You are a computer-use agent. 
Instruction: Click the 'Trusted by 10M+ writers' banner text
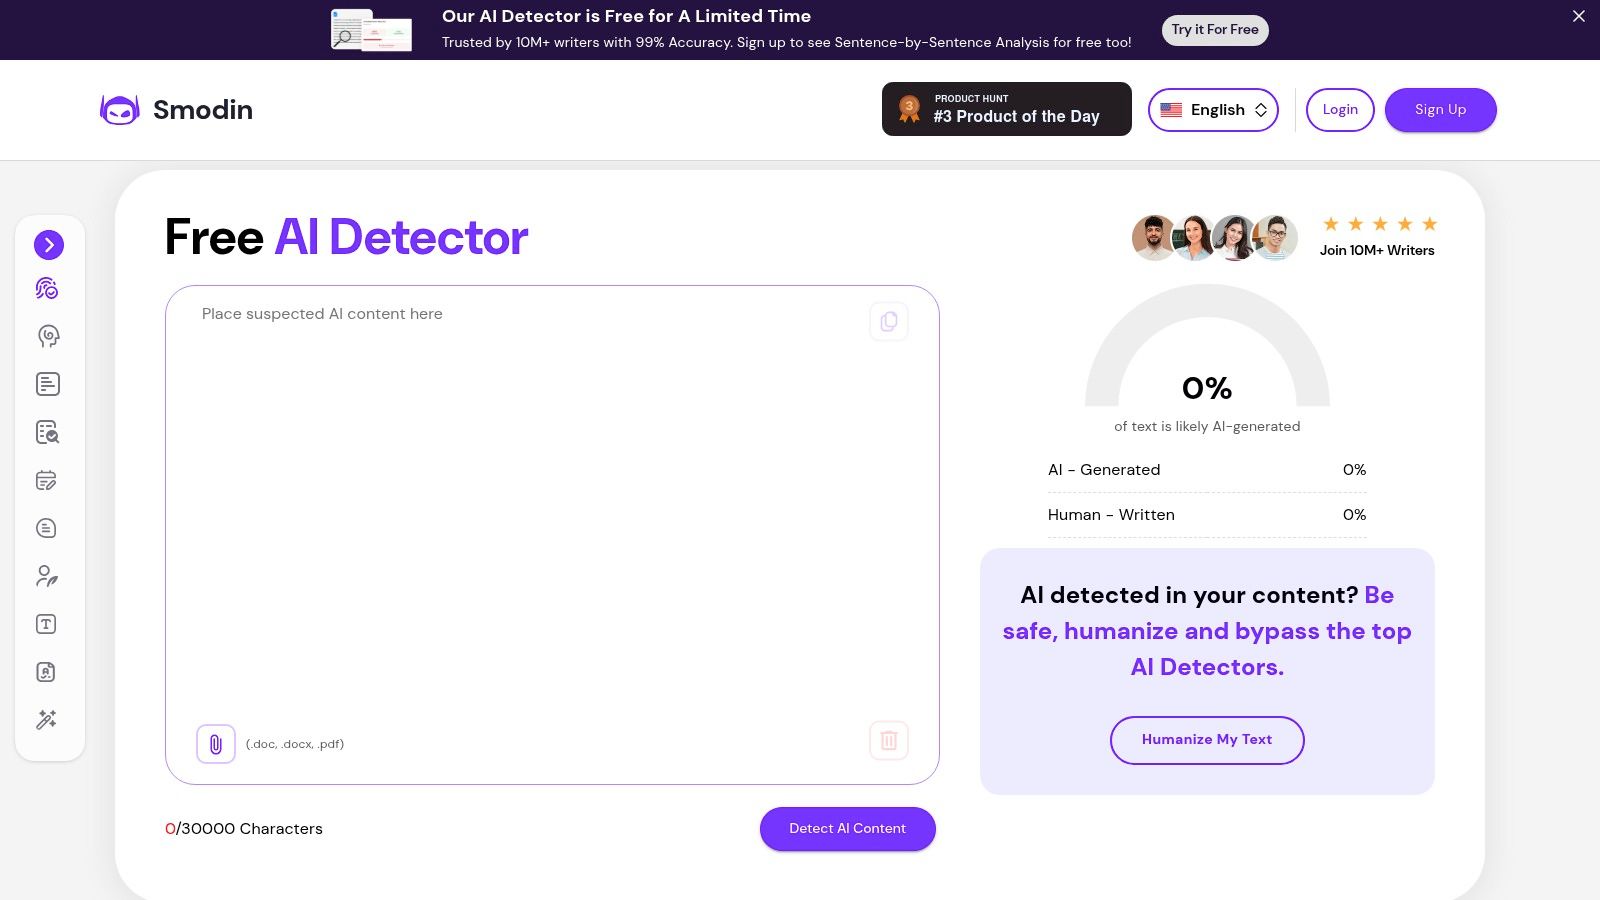tap(787, 42)
